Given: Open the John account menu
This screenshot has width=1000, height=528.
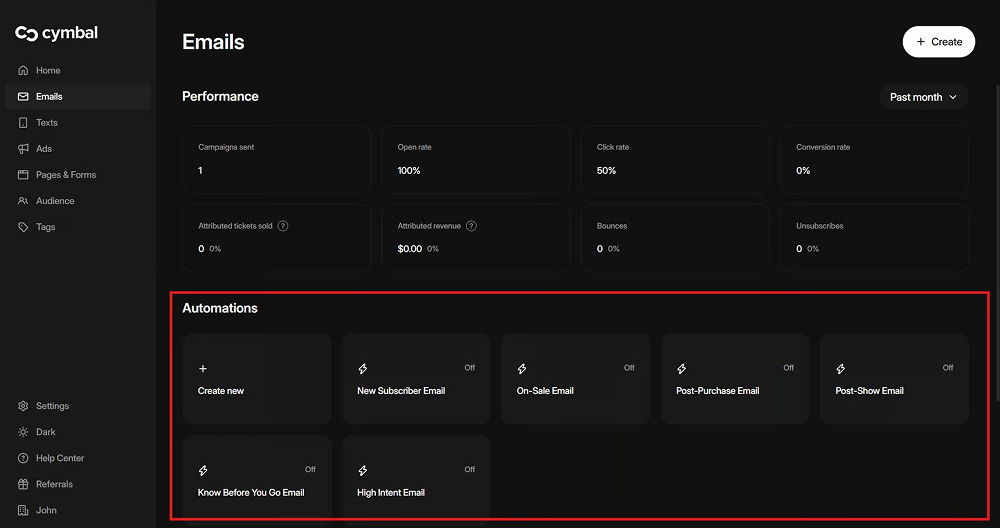Looking at the screenshot, I should click(46, 510).
